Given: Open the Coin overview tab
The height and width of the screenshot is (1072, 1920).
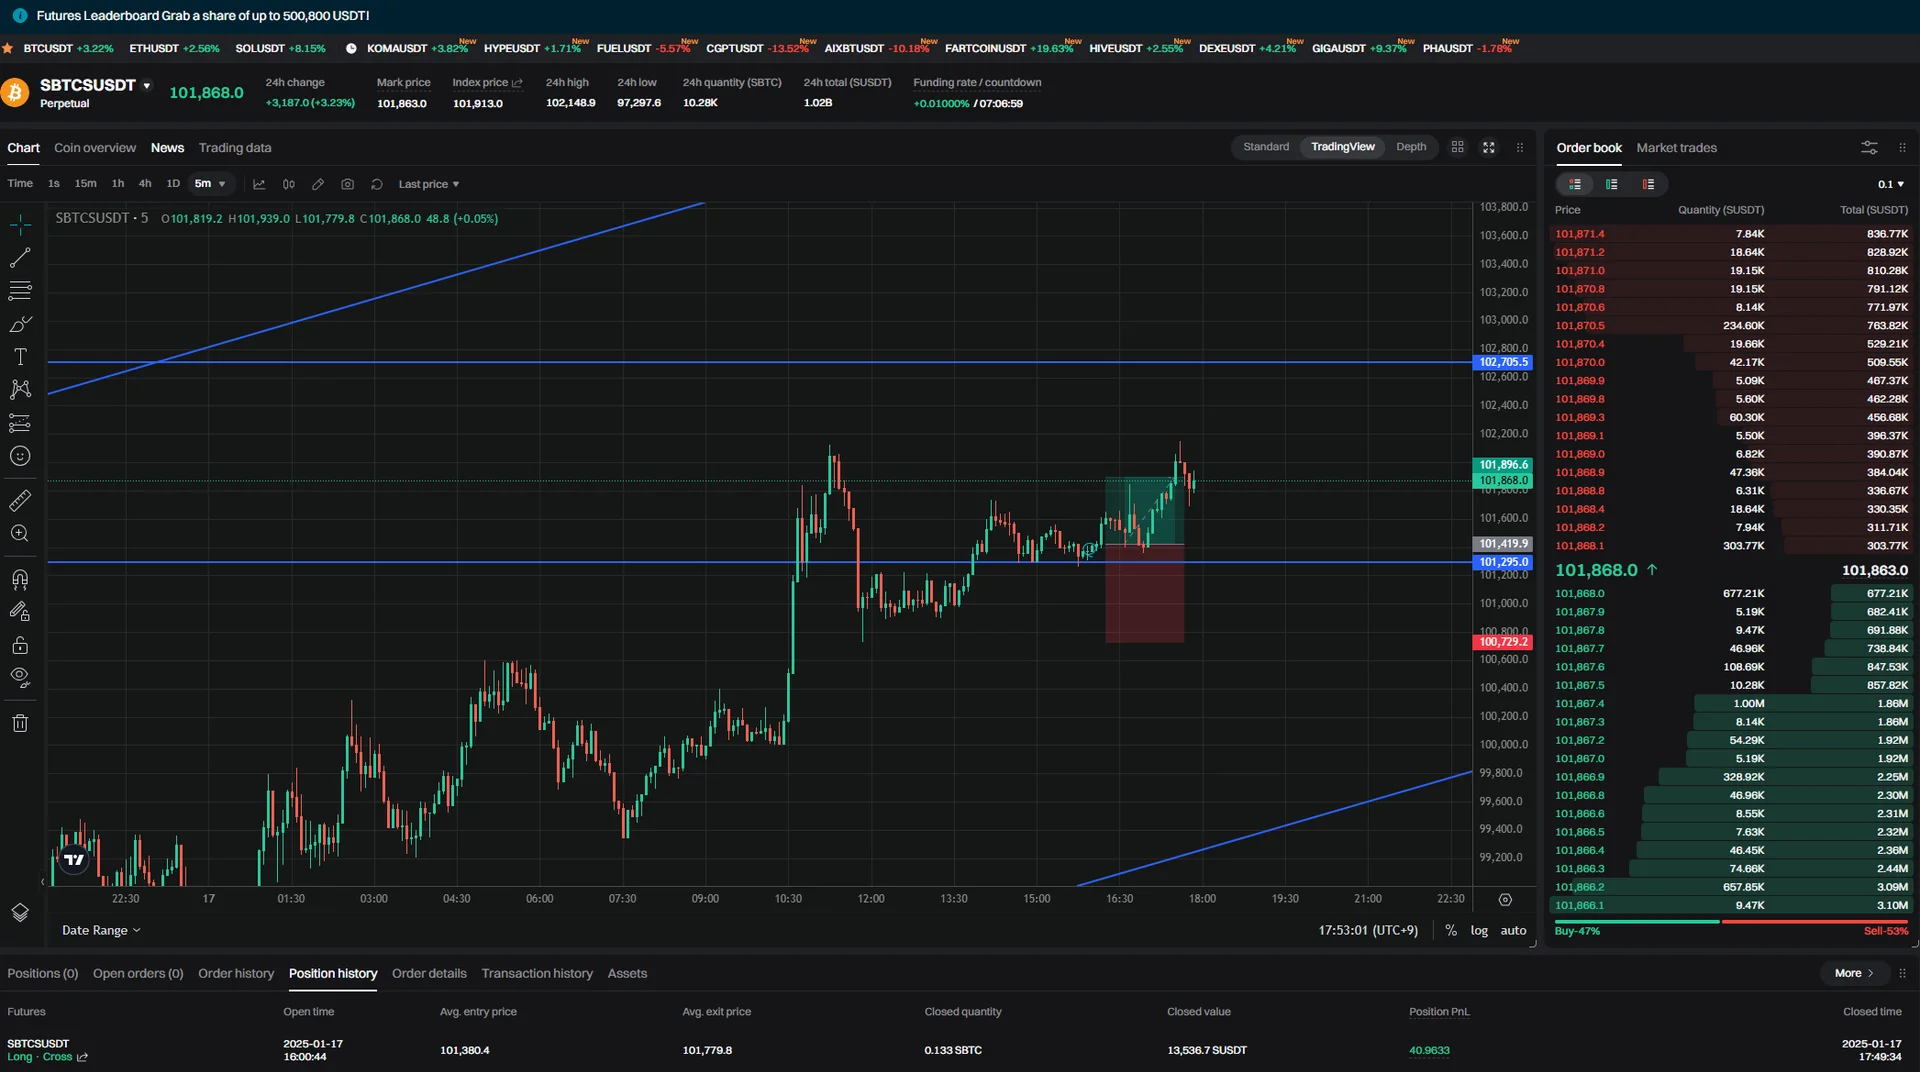Looking at the screenshot, I should 95,148.
